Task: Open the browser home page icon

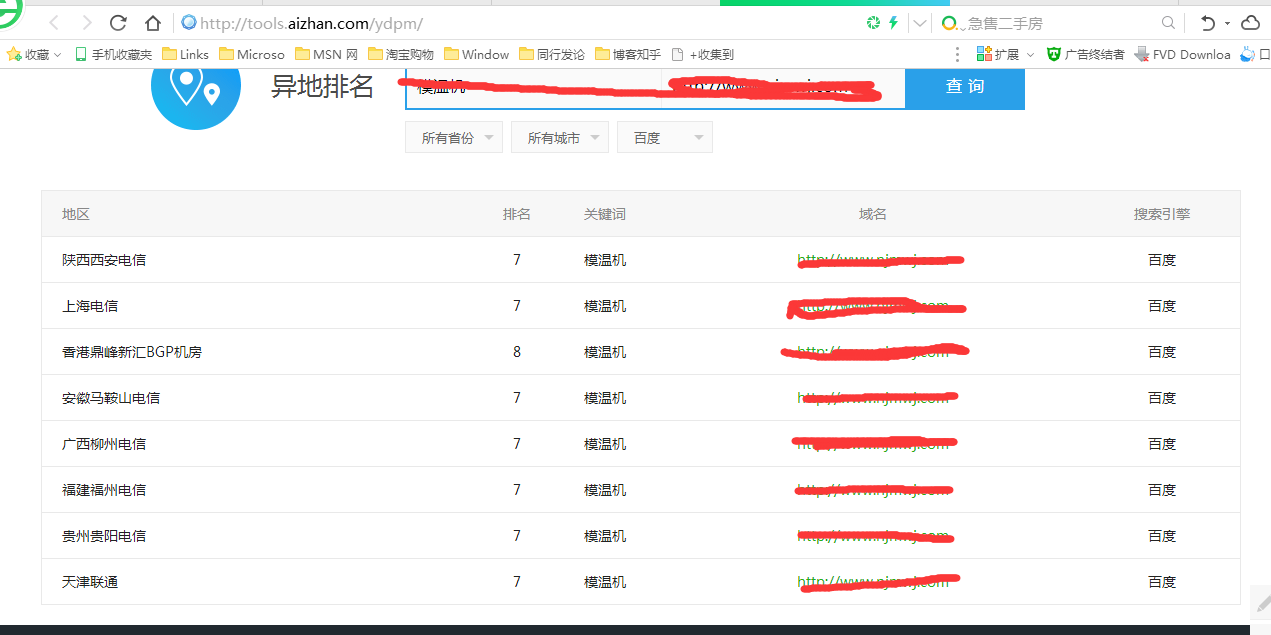Action: [x=152, y=23]
